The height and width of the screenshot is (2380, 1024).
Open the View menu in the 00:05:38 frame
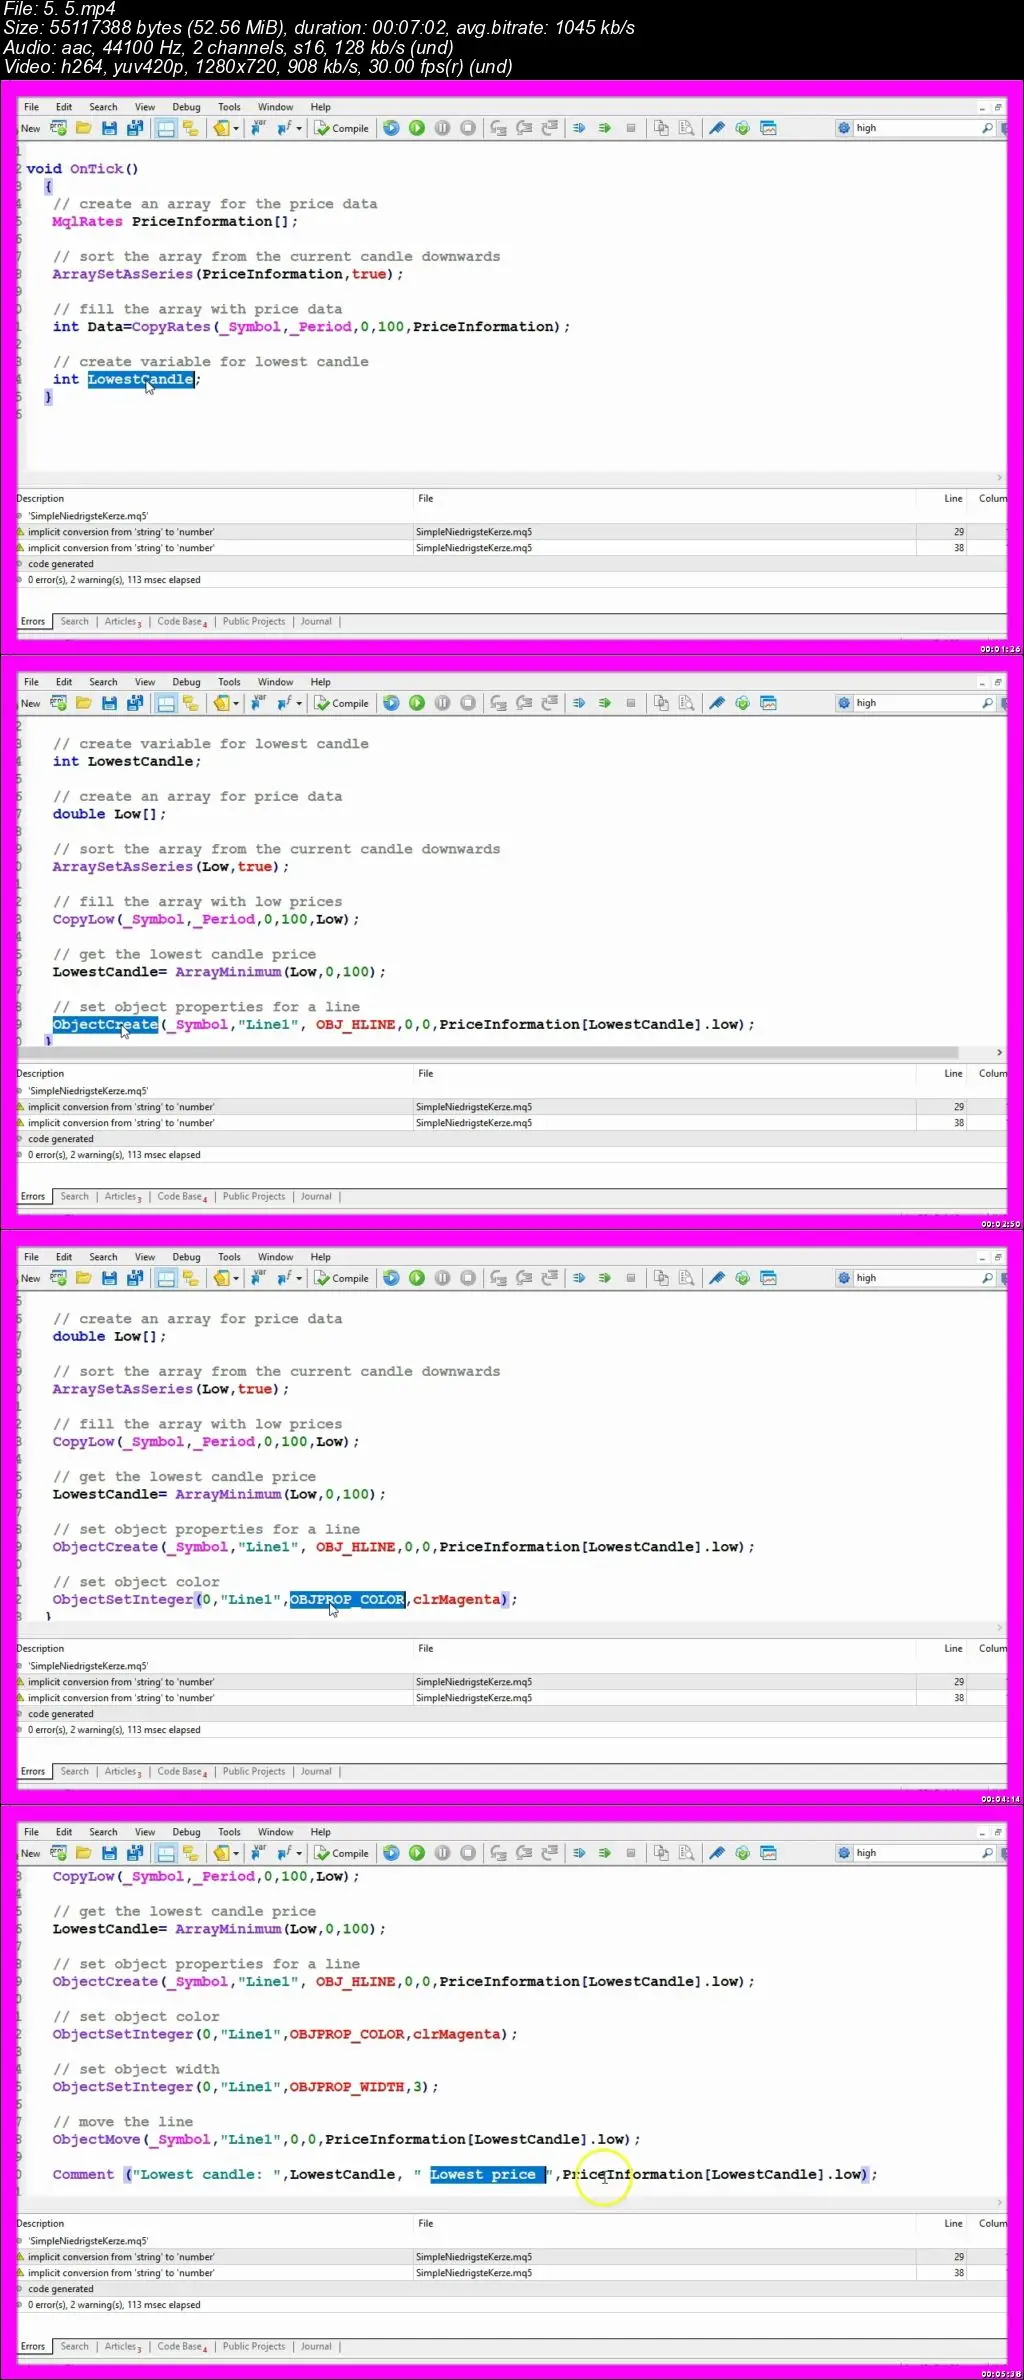click(x=145, y=1832)
